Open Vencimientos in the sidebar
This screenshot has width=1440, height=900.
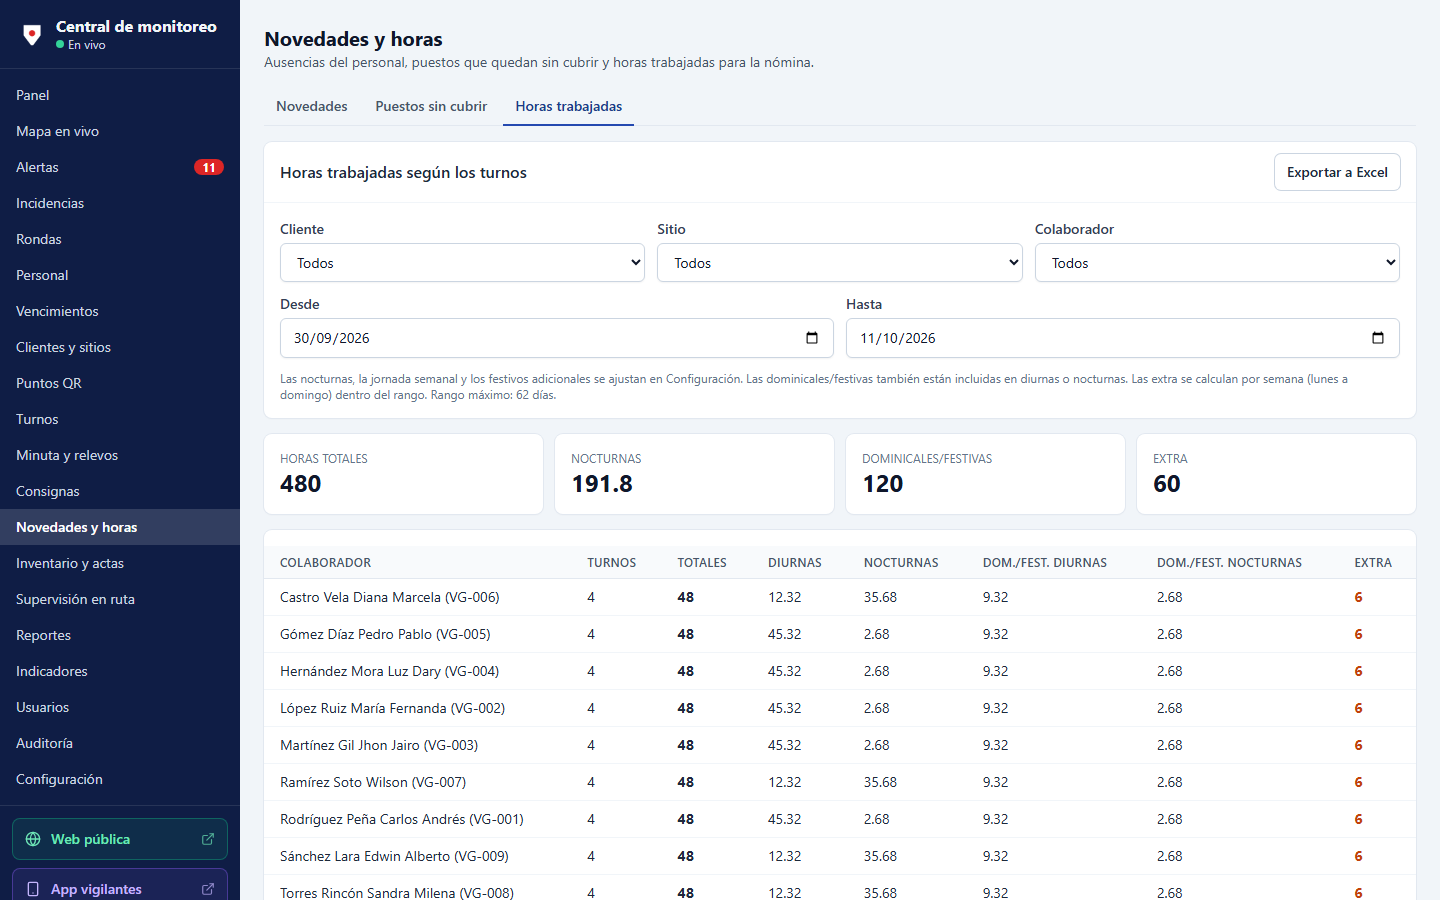click(x=120, y=311)
